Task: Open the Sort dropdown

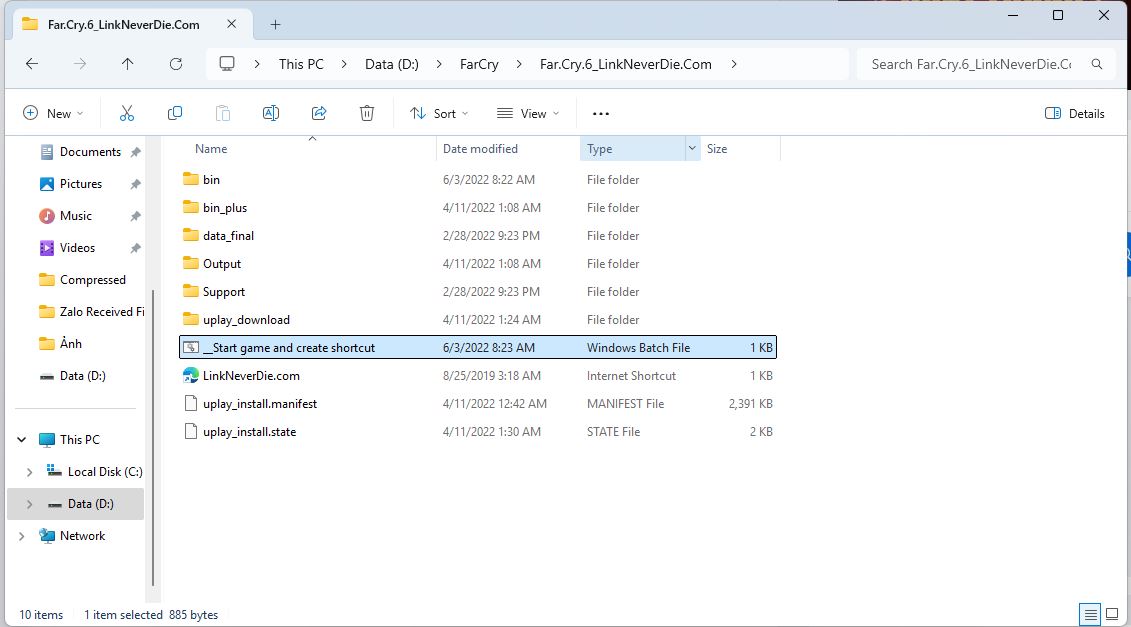Action: pos(438,113)
